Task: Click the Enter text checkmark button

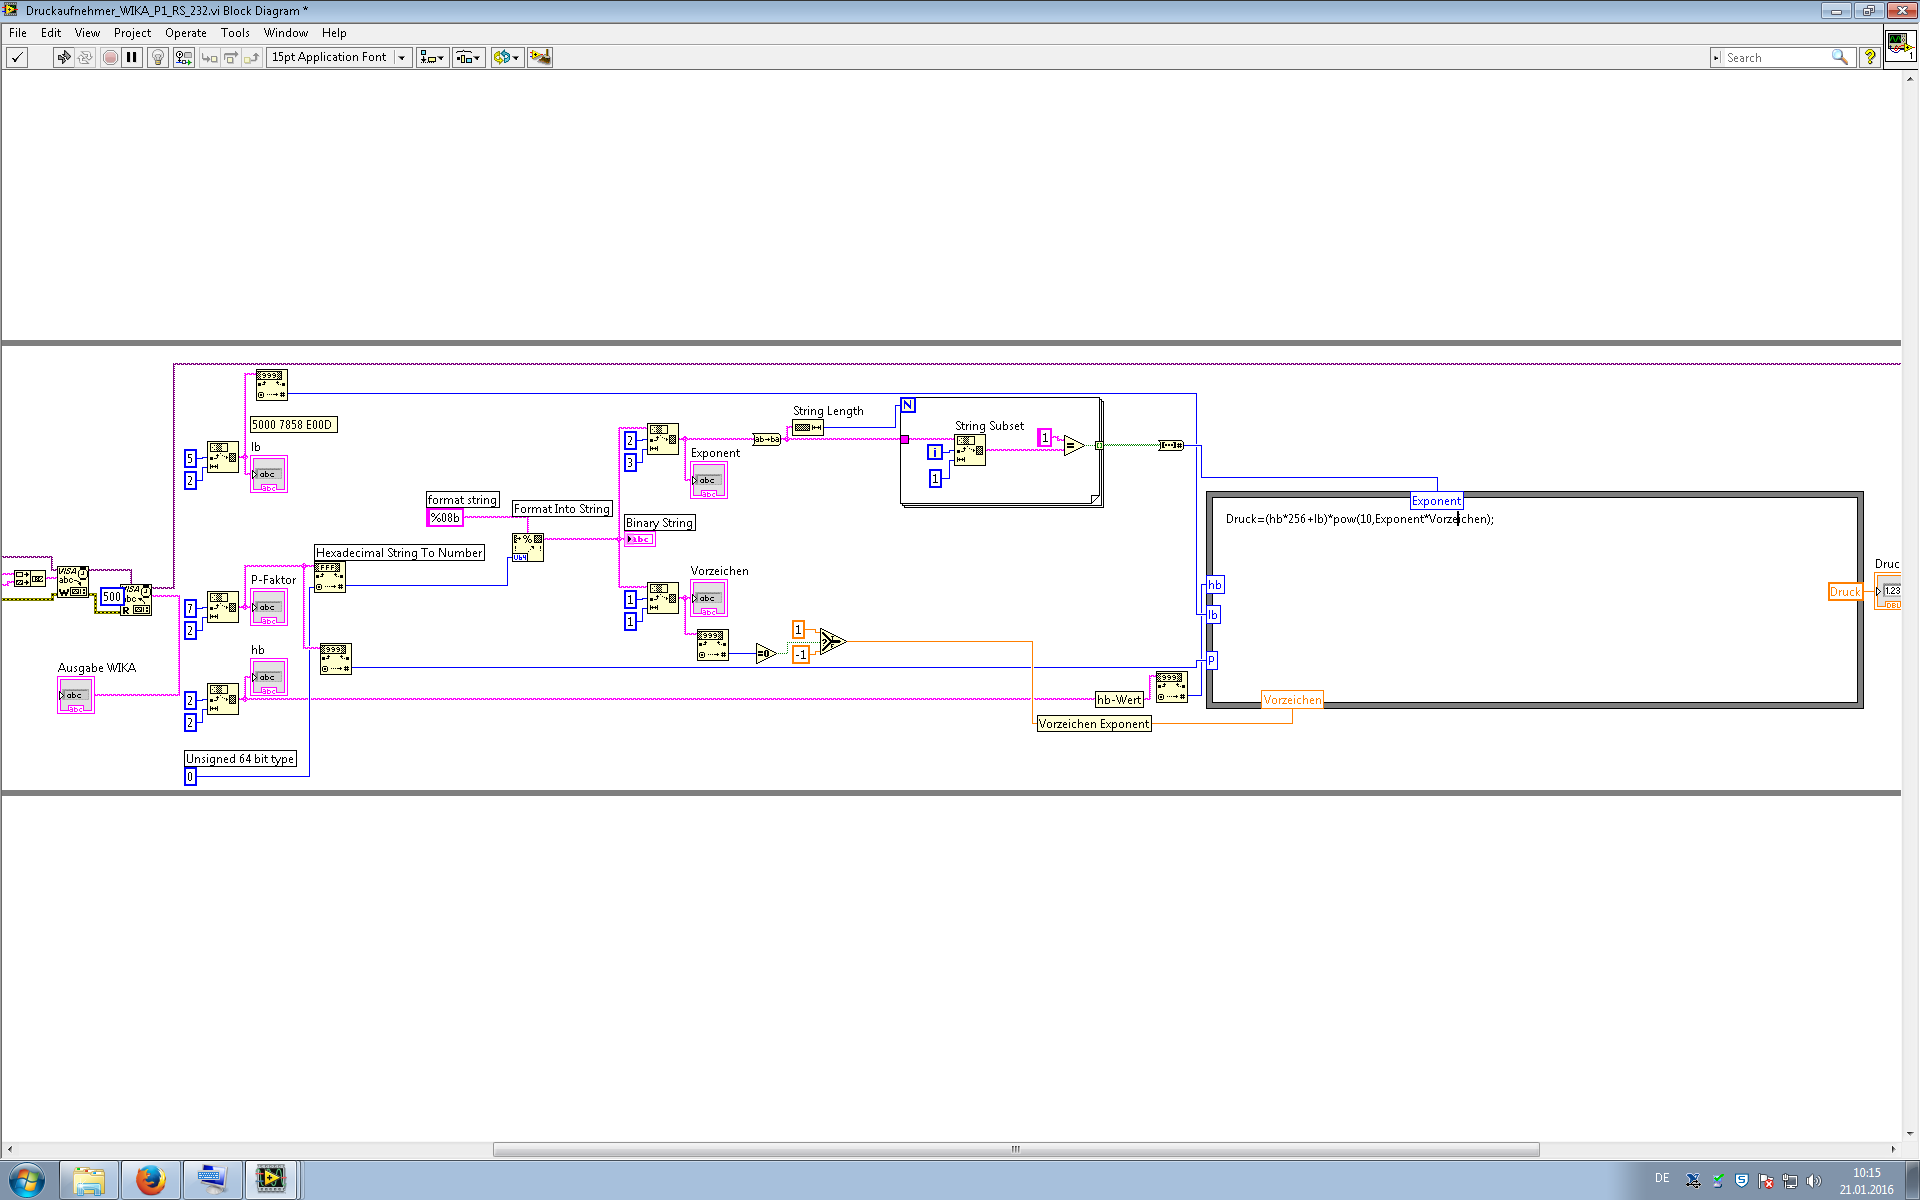Action: click(x=17, y=57)
